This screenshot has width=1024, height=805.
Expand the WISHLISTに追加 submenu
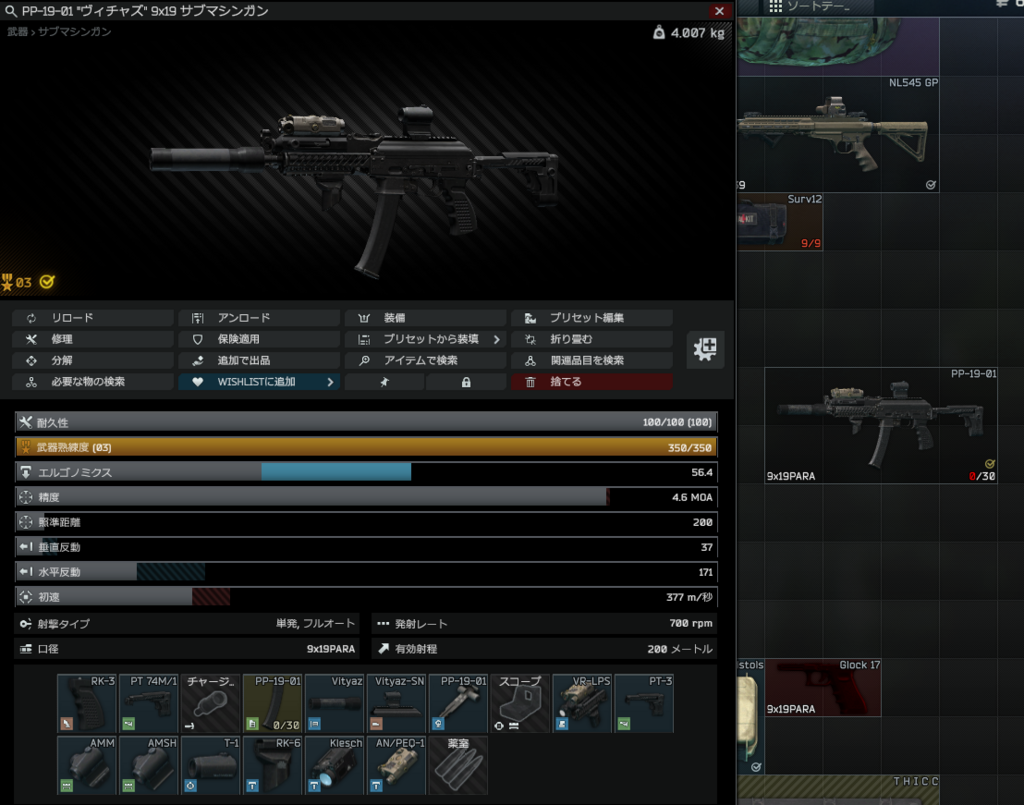259,382
